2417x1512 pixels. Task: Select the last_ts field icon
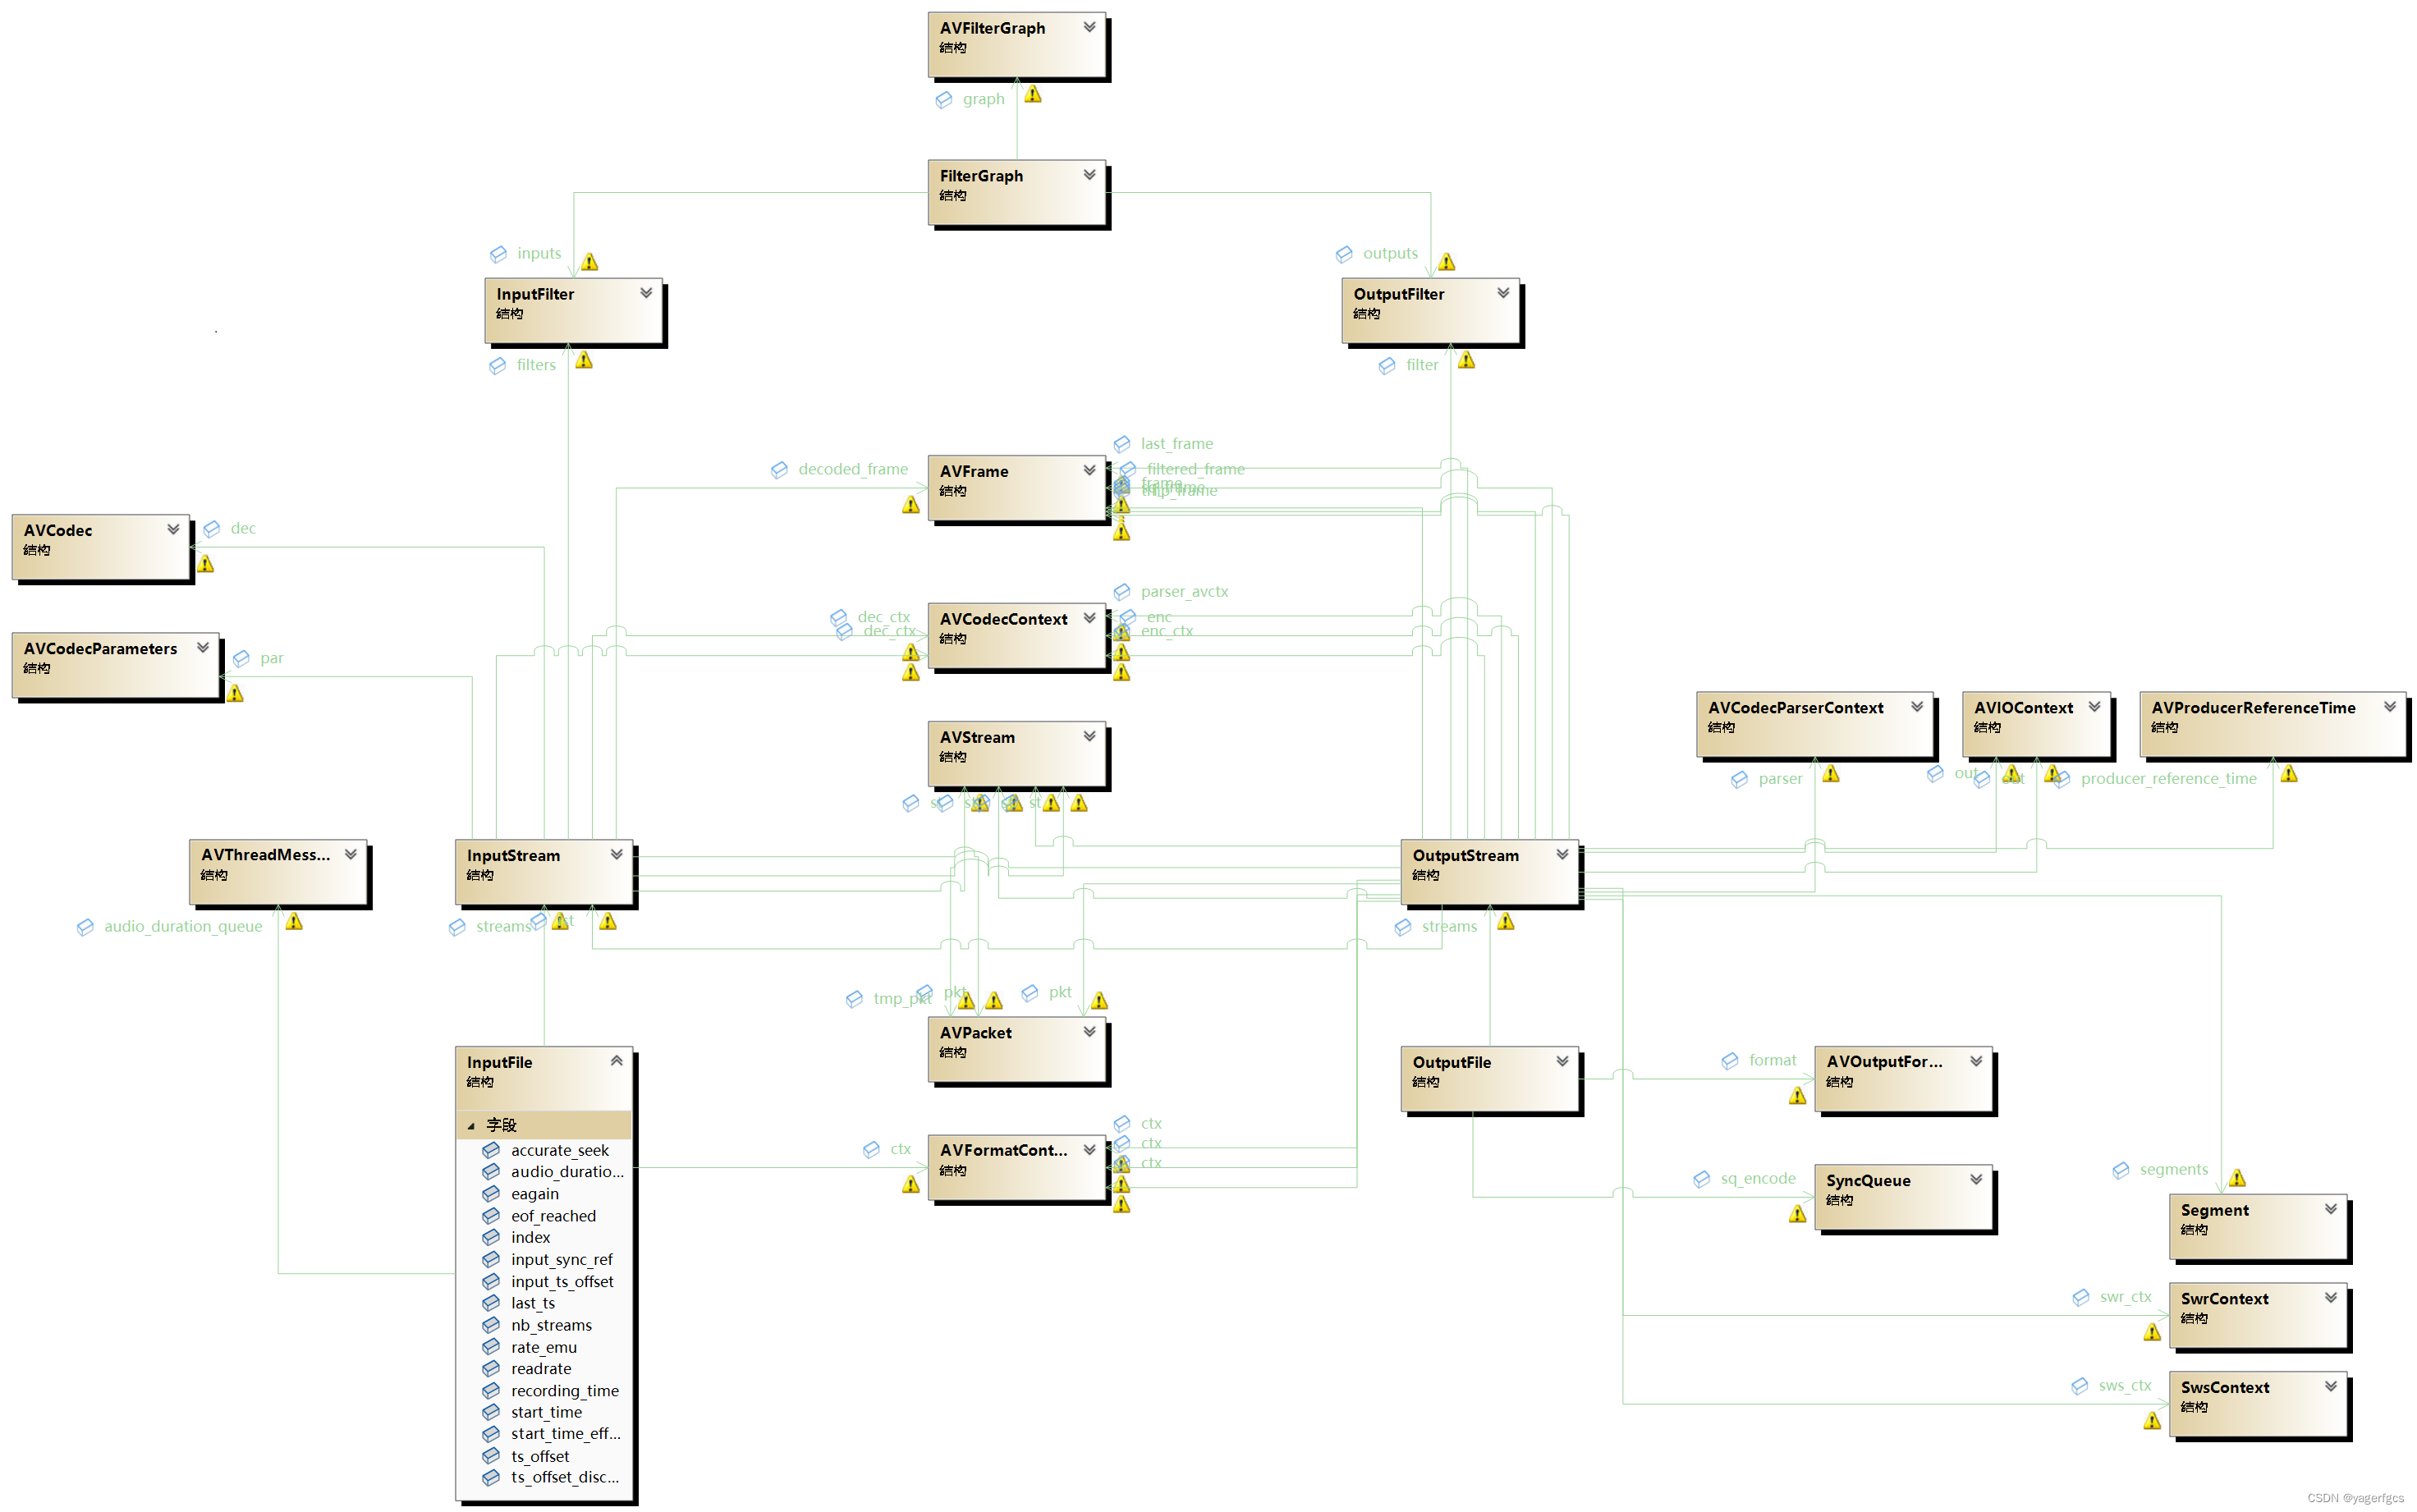point(491,1303)
